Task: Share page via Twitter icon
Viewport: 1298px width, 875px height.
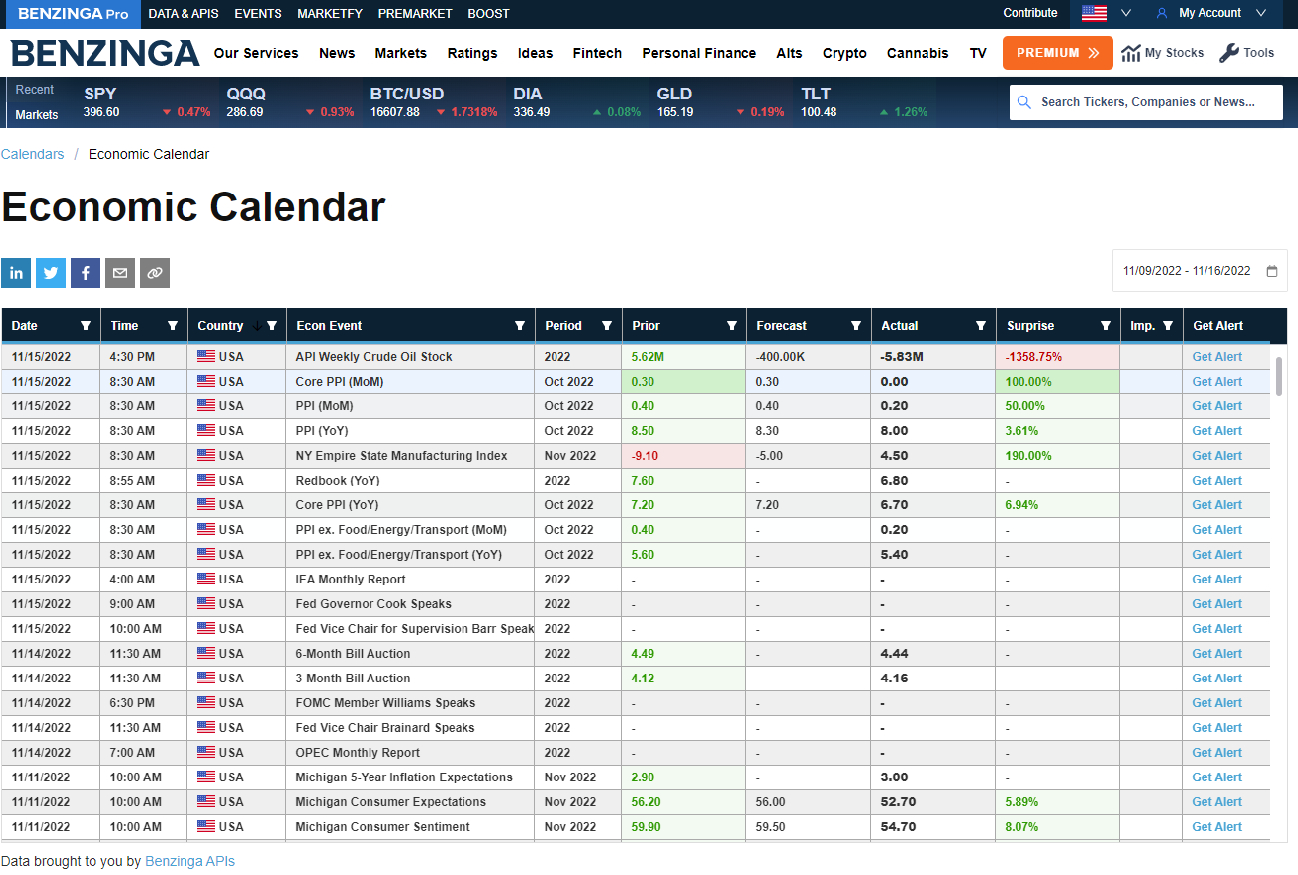Action: coord(51,273)
